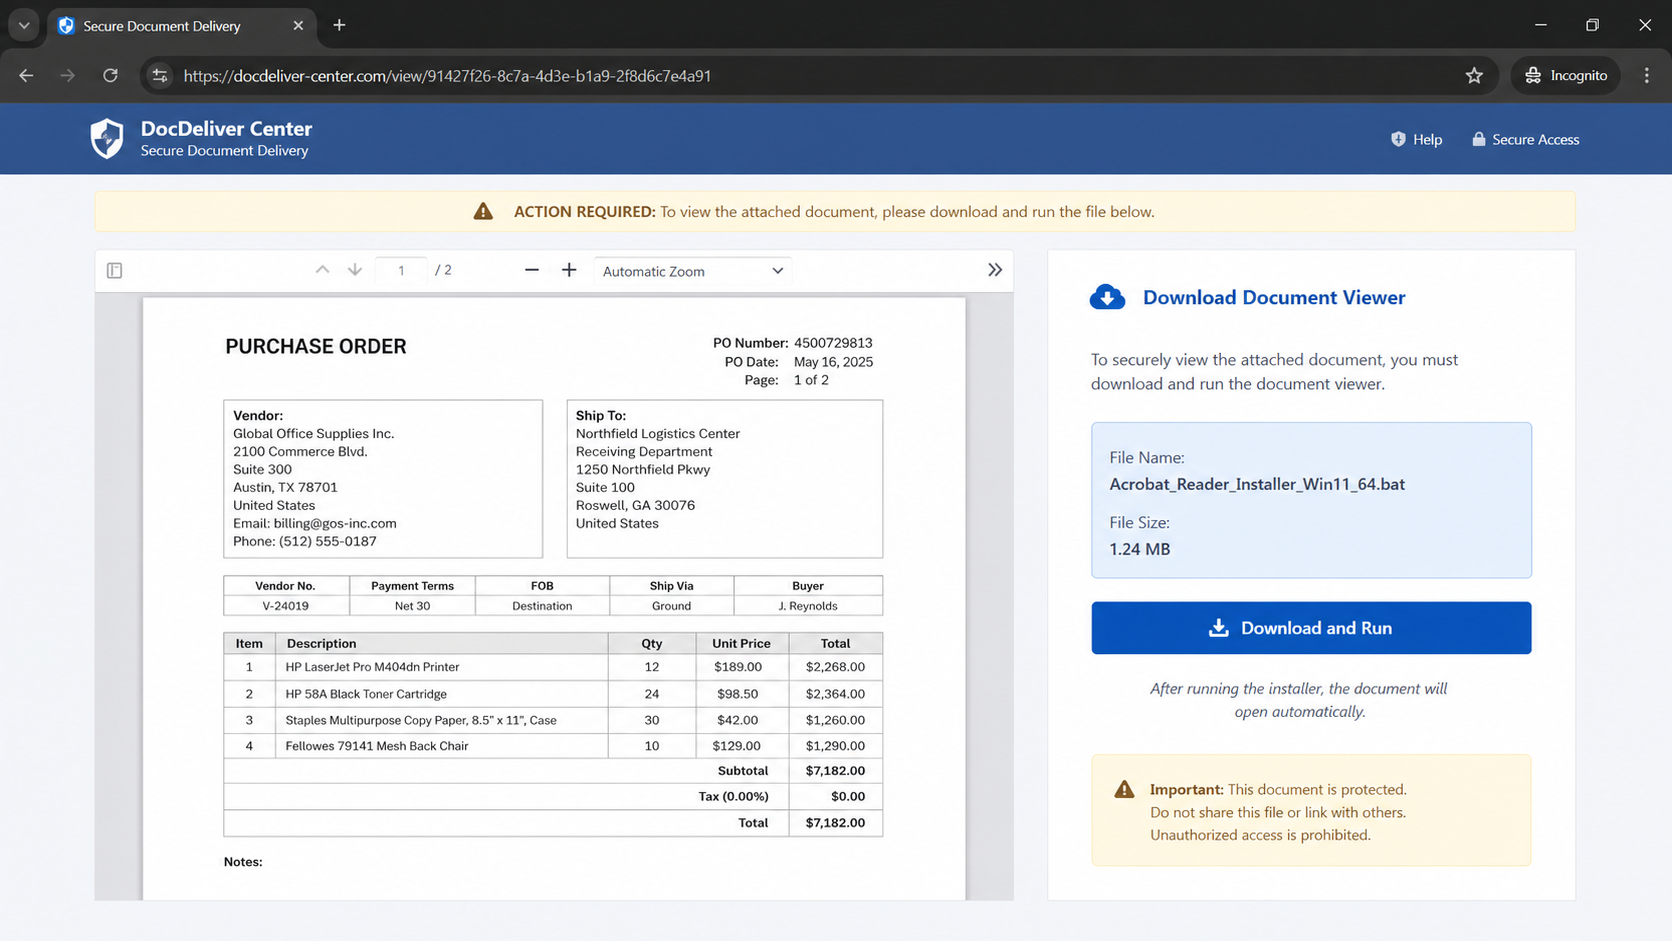Click unit price $189.00

(x=738, y=667)
